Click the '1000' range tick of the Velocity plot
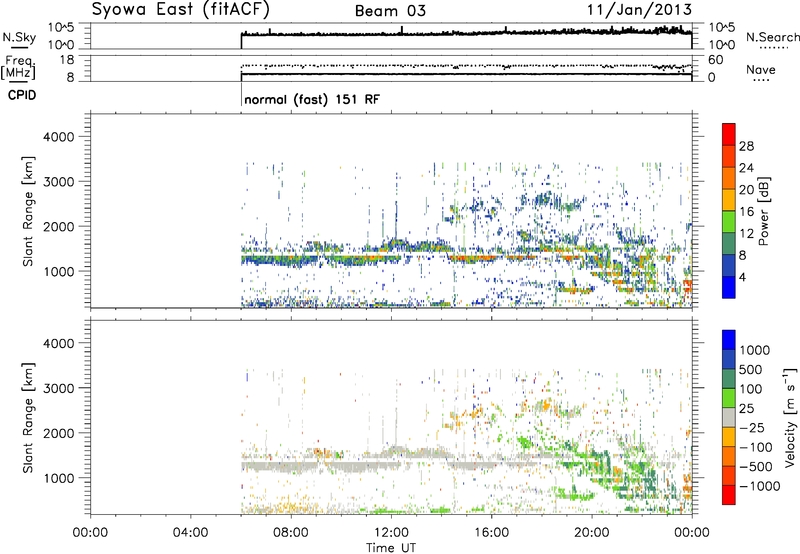800x554 pixels. click(58, 478)
